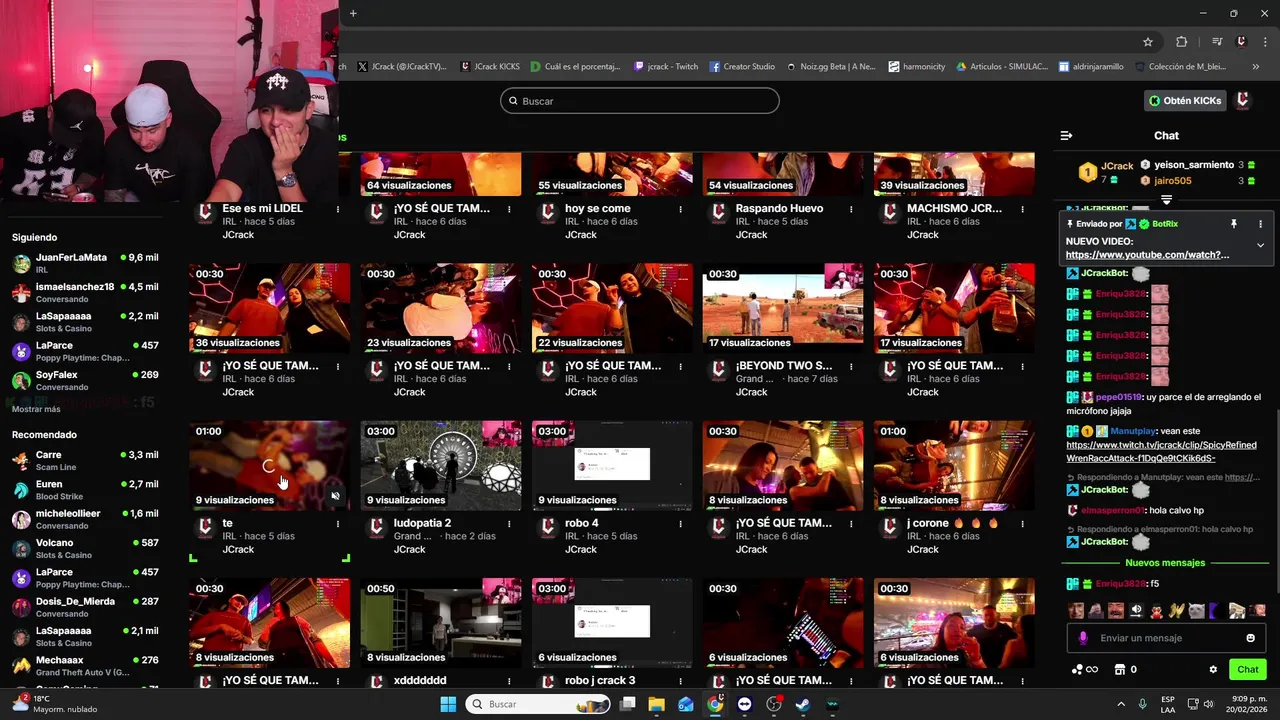Open a new browser tab
Image resolution: width=1280 pixels, height=720 pixels.
tap(353, 13)
